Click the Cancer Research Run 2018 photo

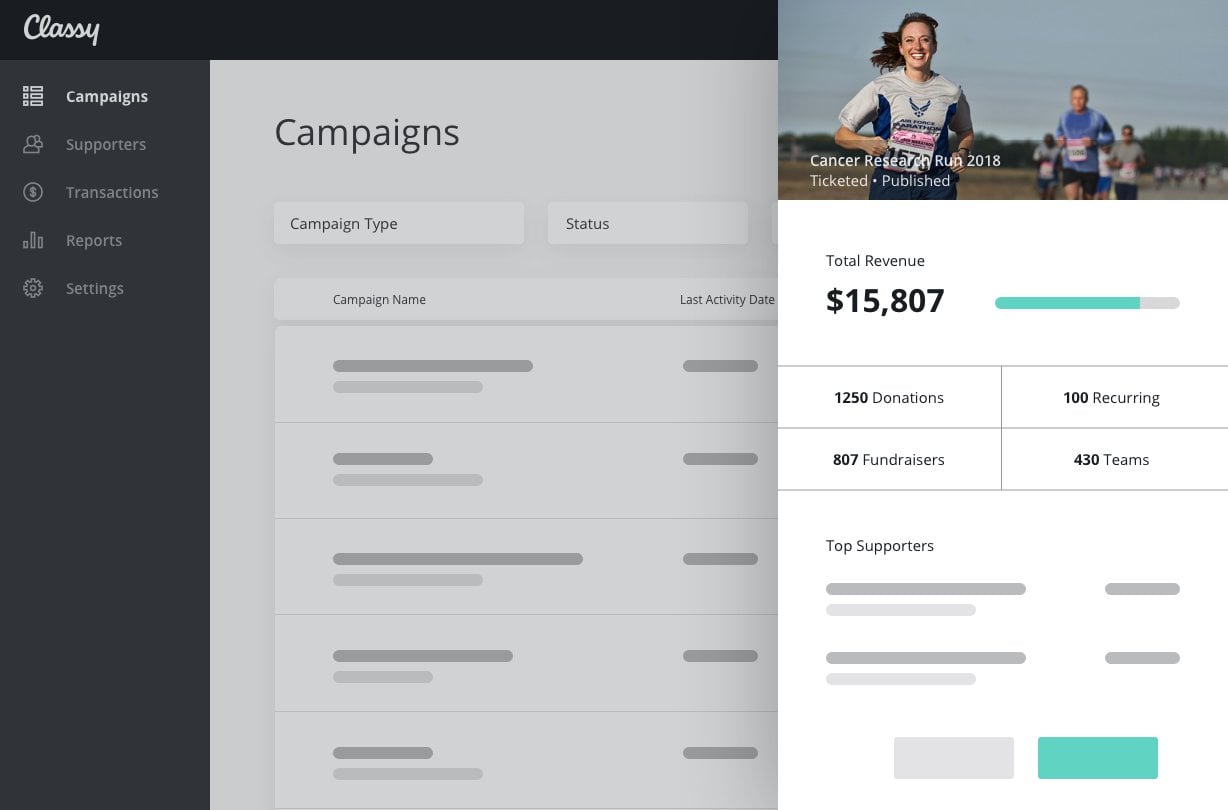(1003, 100)
